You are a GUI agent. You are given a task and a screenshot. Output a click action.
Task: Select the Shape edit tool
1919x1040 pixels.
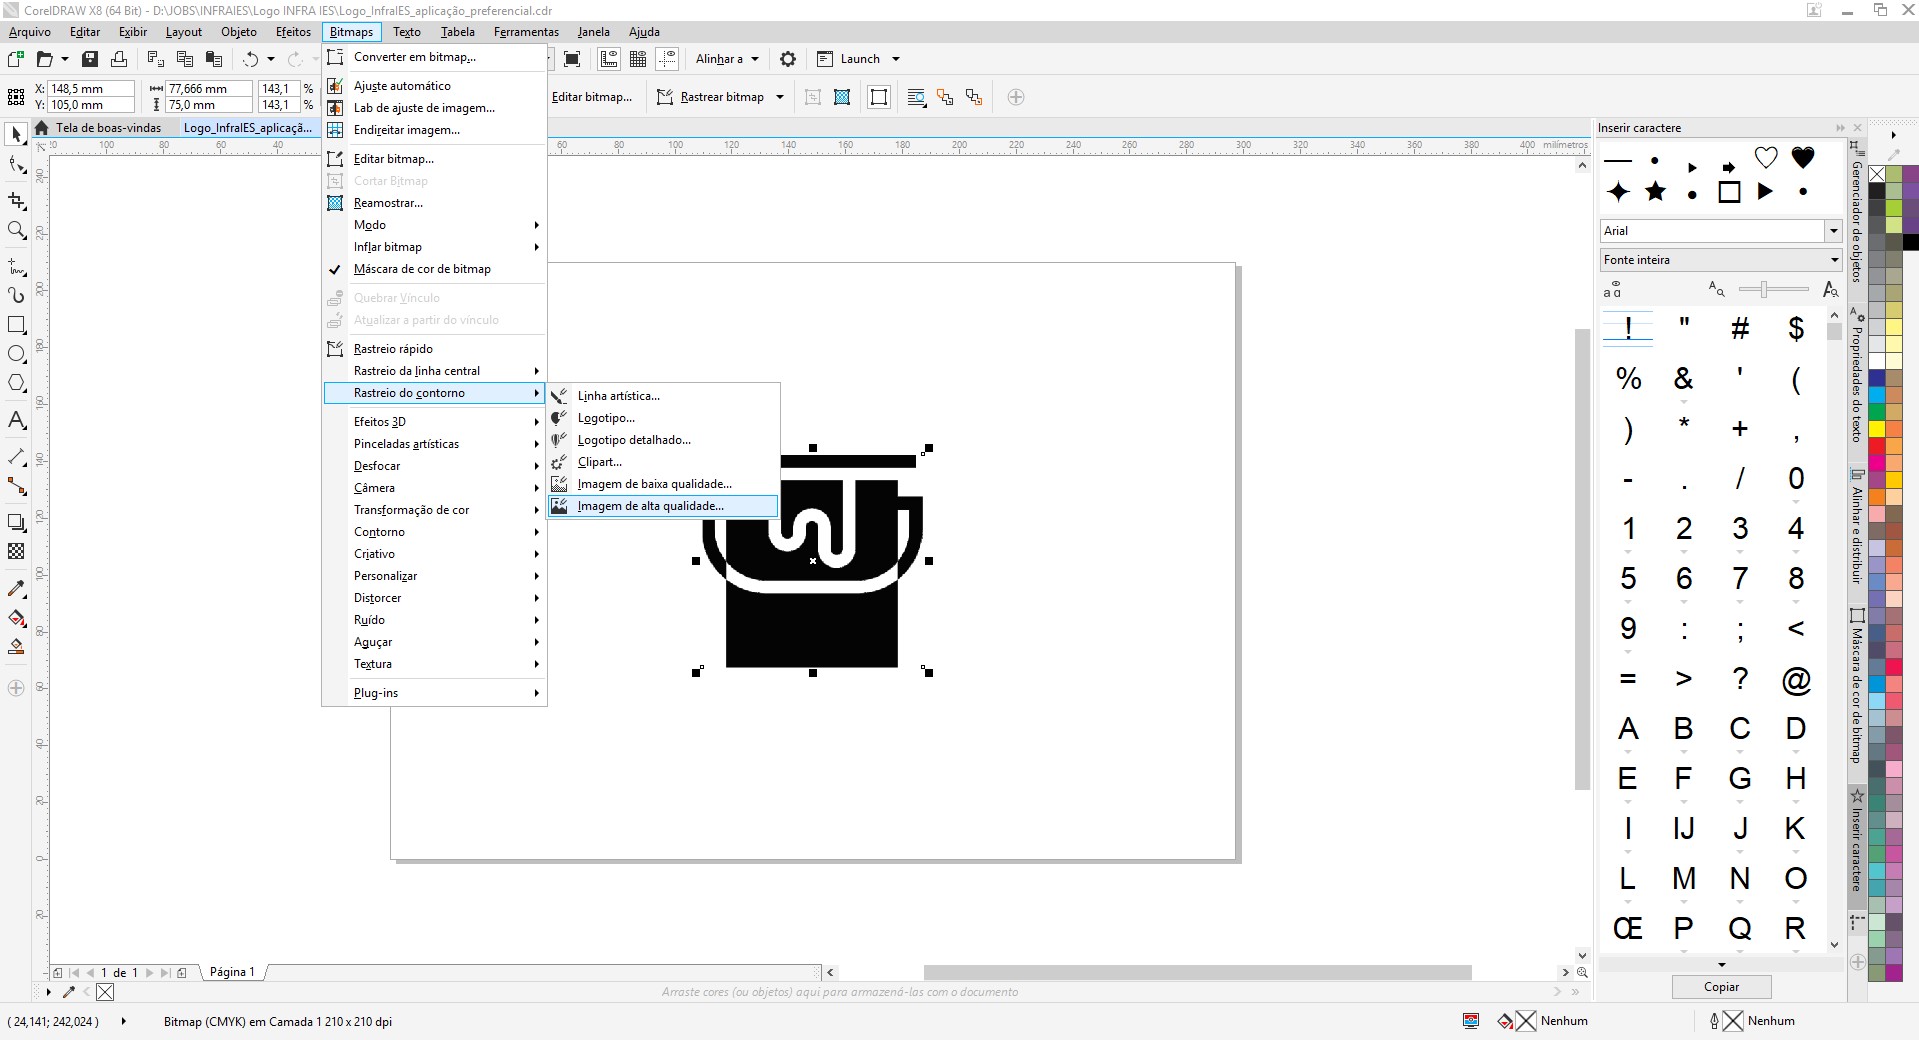pos(16,165)
